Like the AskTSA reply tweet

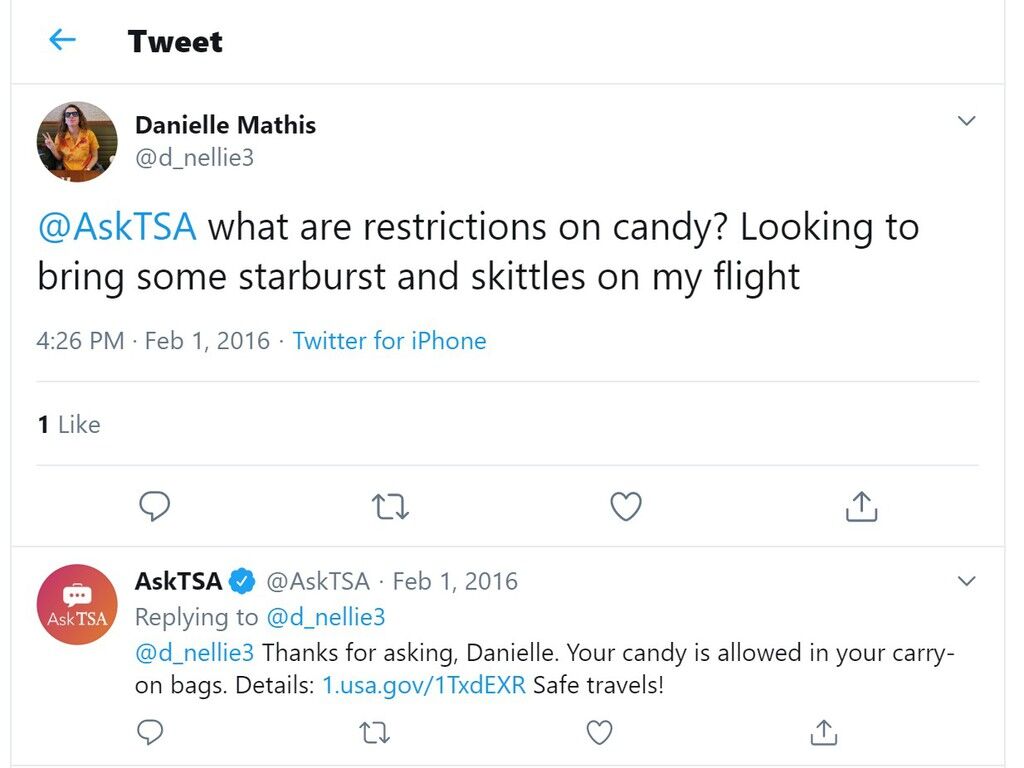click(x=599, y=732)
